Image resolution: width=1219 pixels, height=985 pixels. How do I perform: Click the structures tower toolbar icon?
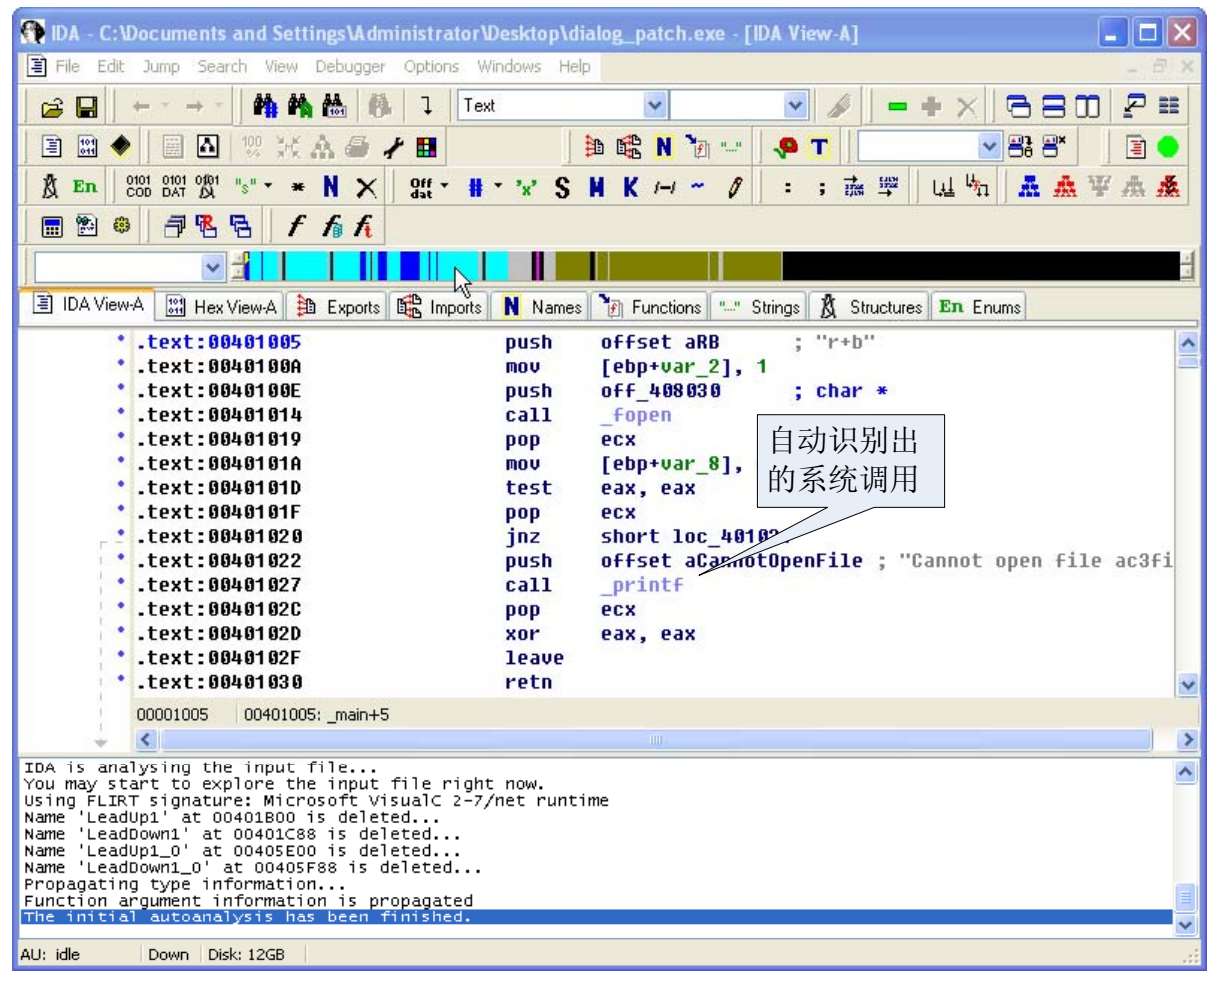(x=51, y=187)
